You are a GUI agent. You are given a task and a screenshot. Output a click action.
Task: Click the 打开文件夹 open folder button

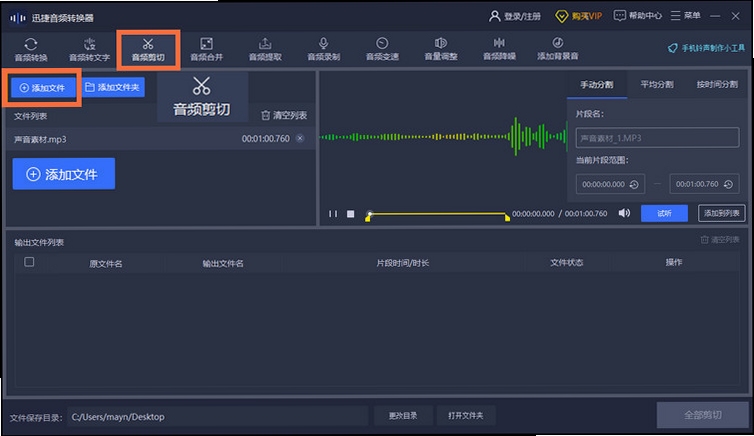[465, 416]
